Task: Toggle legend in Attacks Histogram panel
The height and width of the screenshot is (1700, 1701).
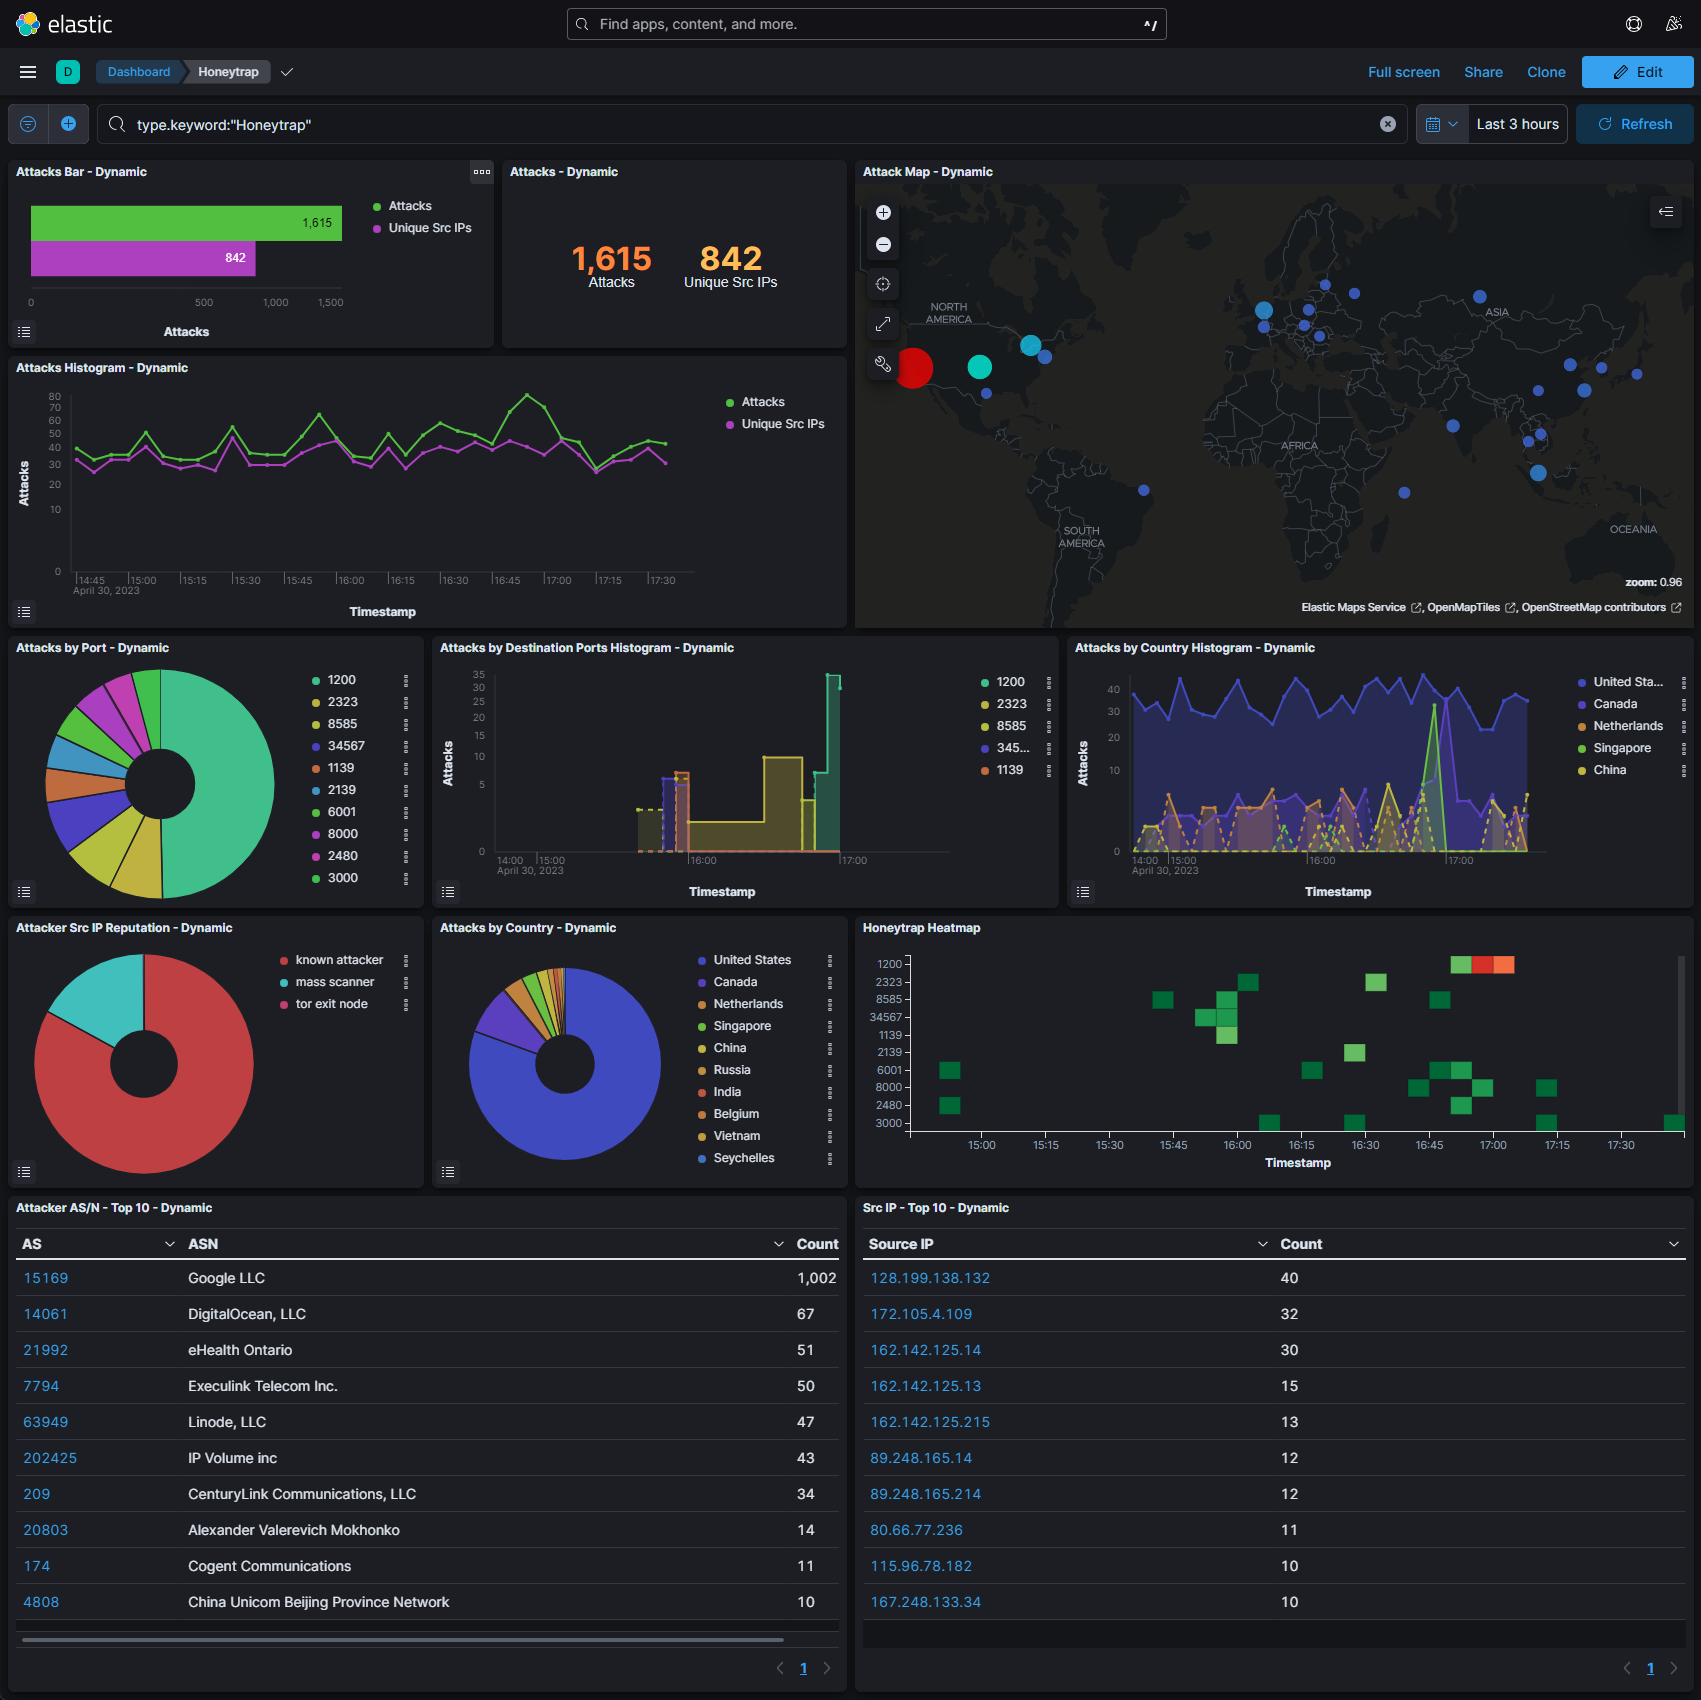Action: coord(25,612)
